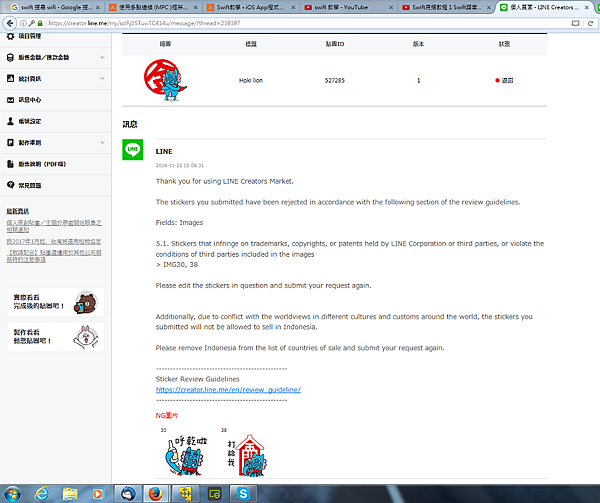
Task: Go back with the browser back arrow
Action: pyautogui.click(x=10, y=23)
